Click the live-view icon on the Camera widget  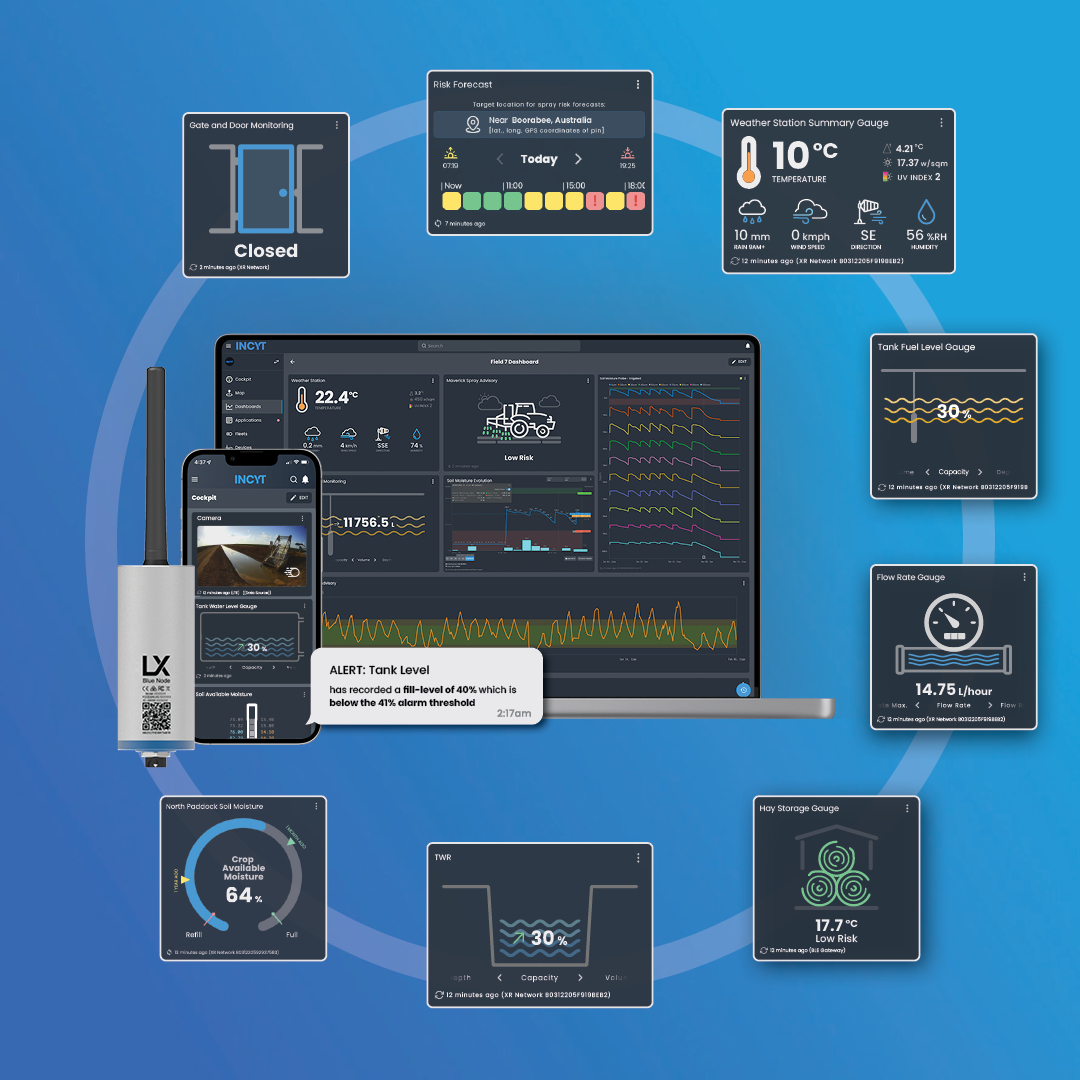pos(292,573)
